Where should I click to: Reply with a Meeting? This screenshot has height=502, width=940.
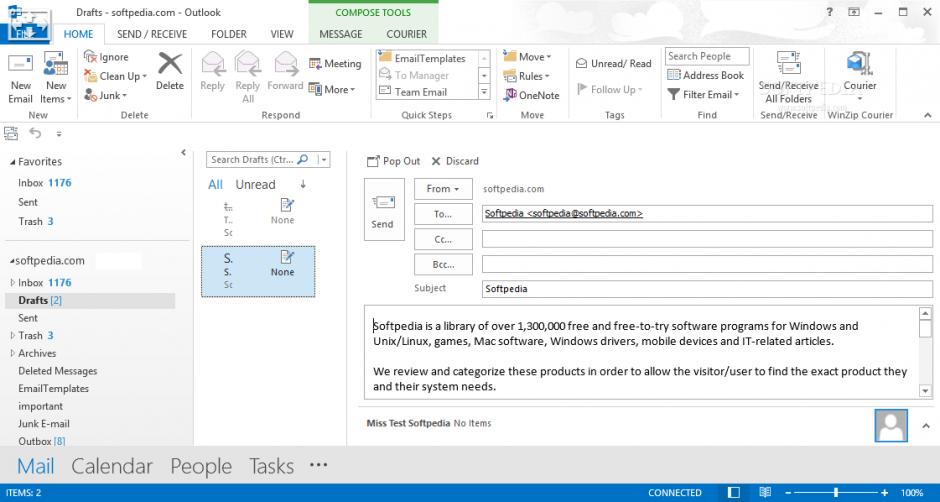point(335,64)
